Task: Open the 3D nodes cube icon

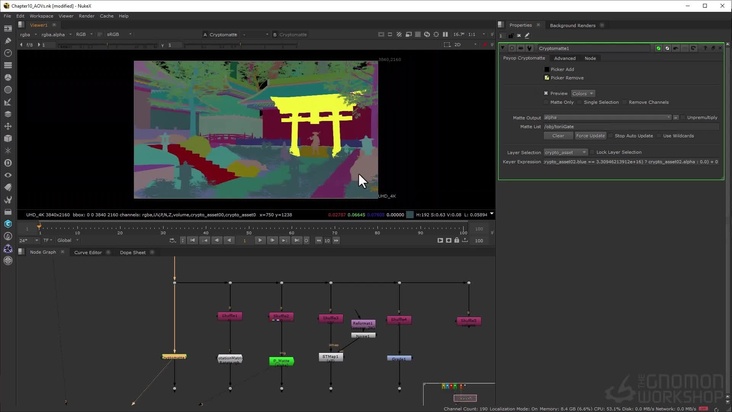Action: (8, 138)
